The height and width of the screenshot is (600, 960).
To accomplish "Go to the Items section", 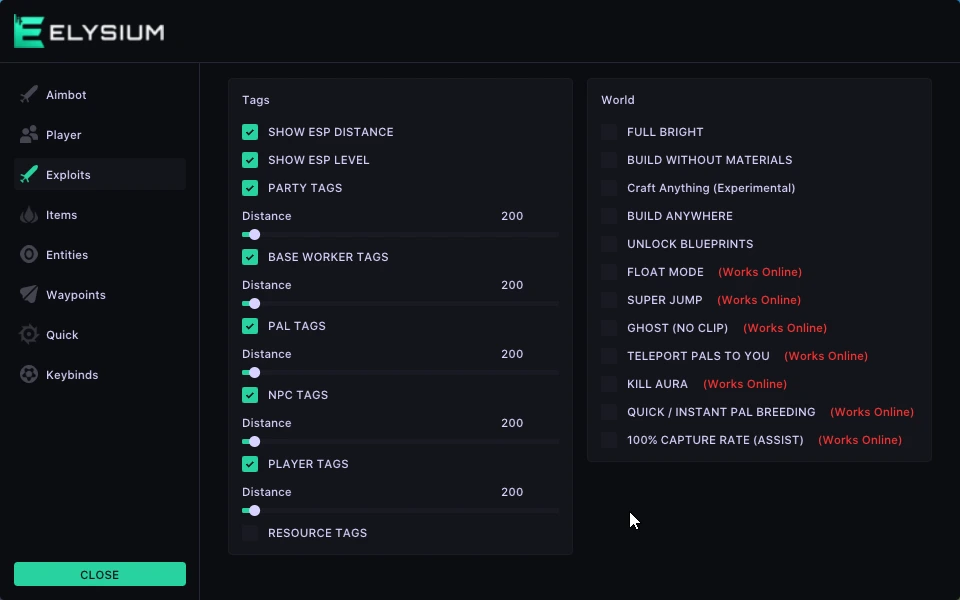I will point(61,215).
